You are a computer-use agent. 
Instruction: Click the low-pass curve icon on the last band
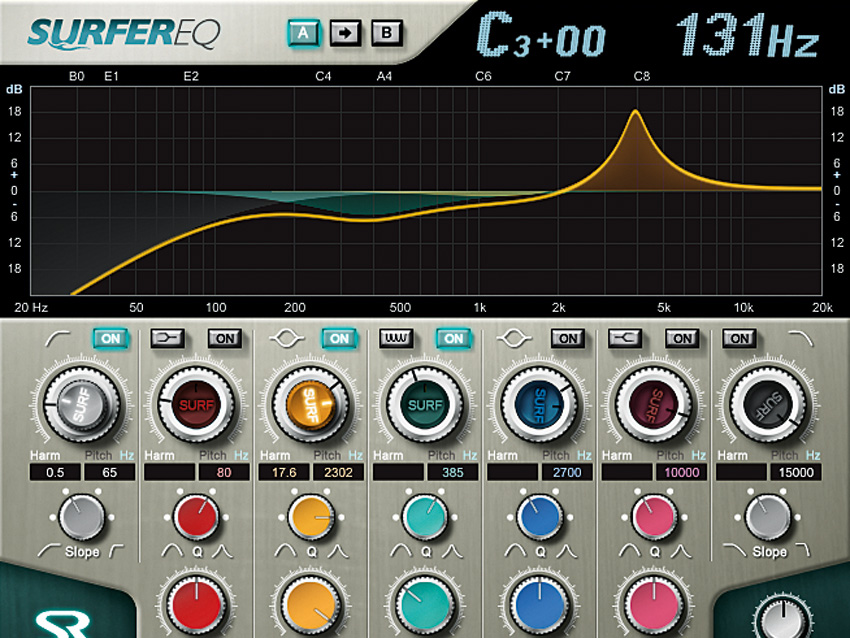click(801, 339)
